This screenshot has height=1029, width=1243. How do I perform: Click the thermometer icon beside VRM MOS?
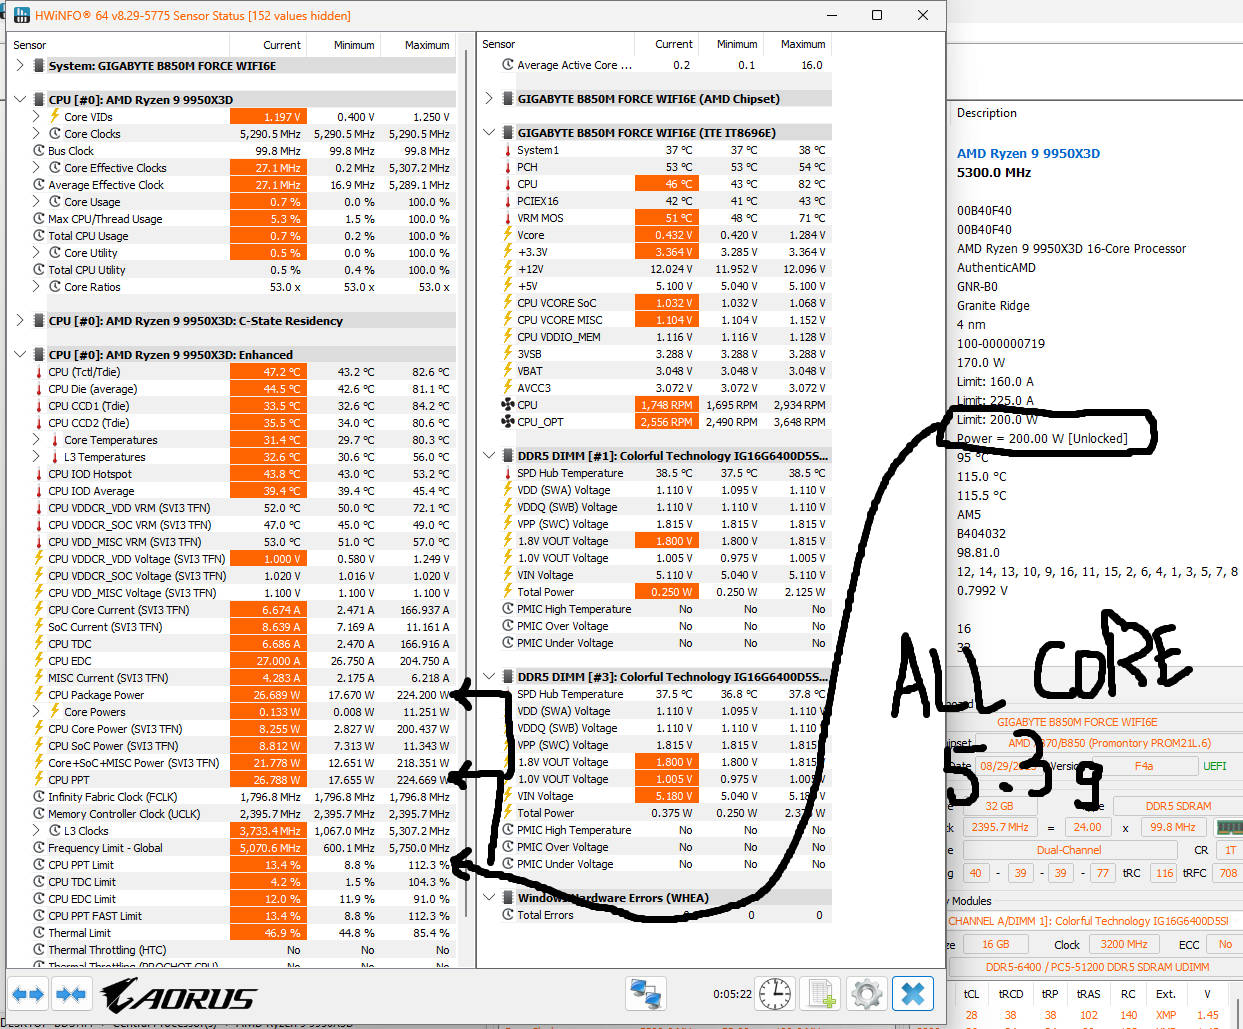[x=508, y=218]
